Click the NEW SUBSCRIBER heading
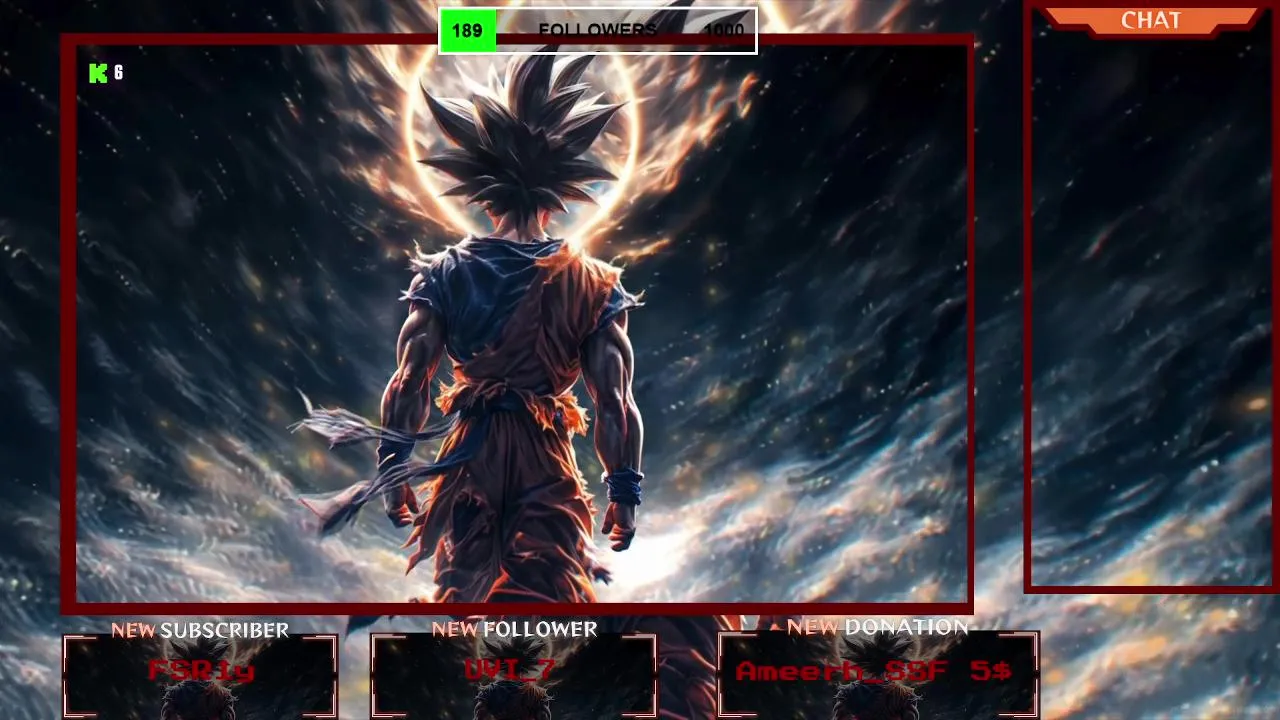This screenshot has width=1280, height=720. point(200,630)
